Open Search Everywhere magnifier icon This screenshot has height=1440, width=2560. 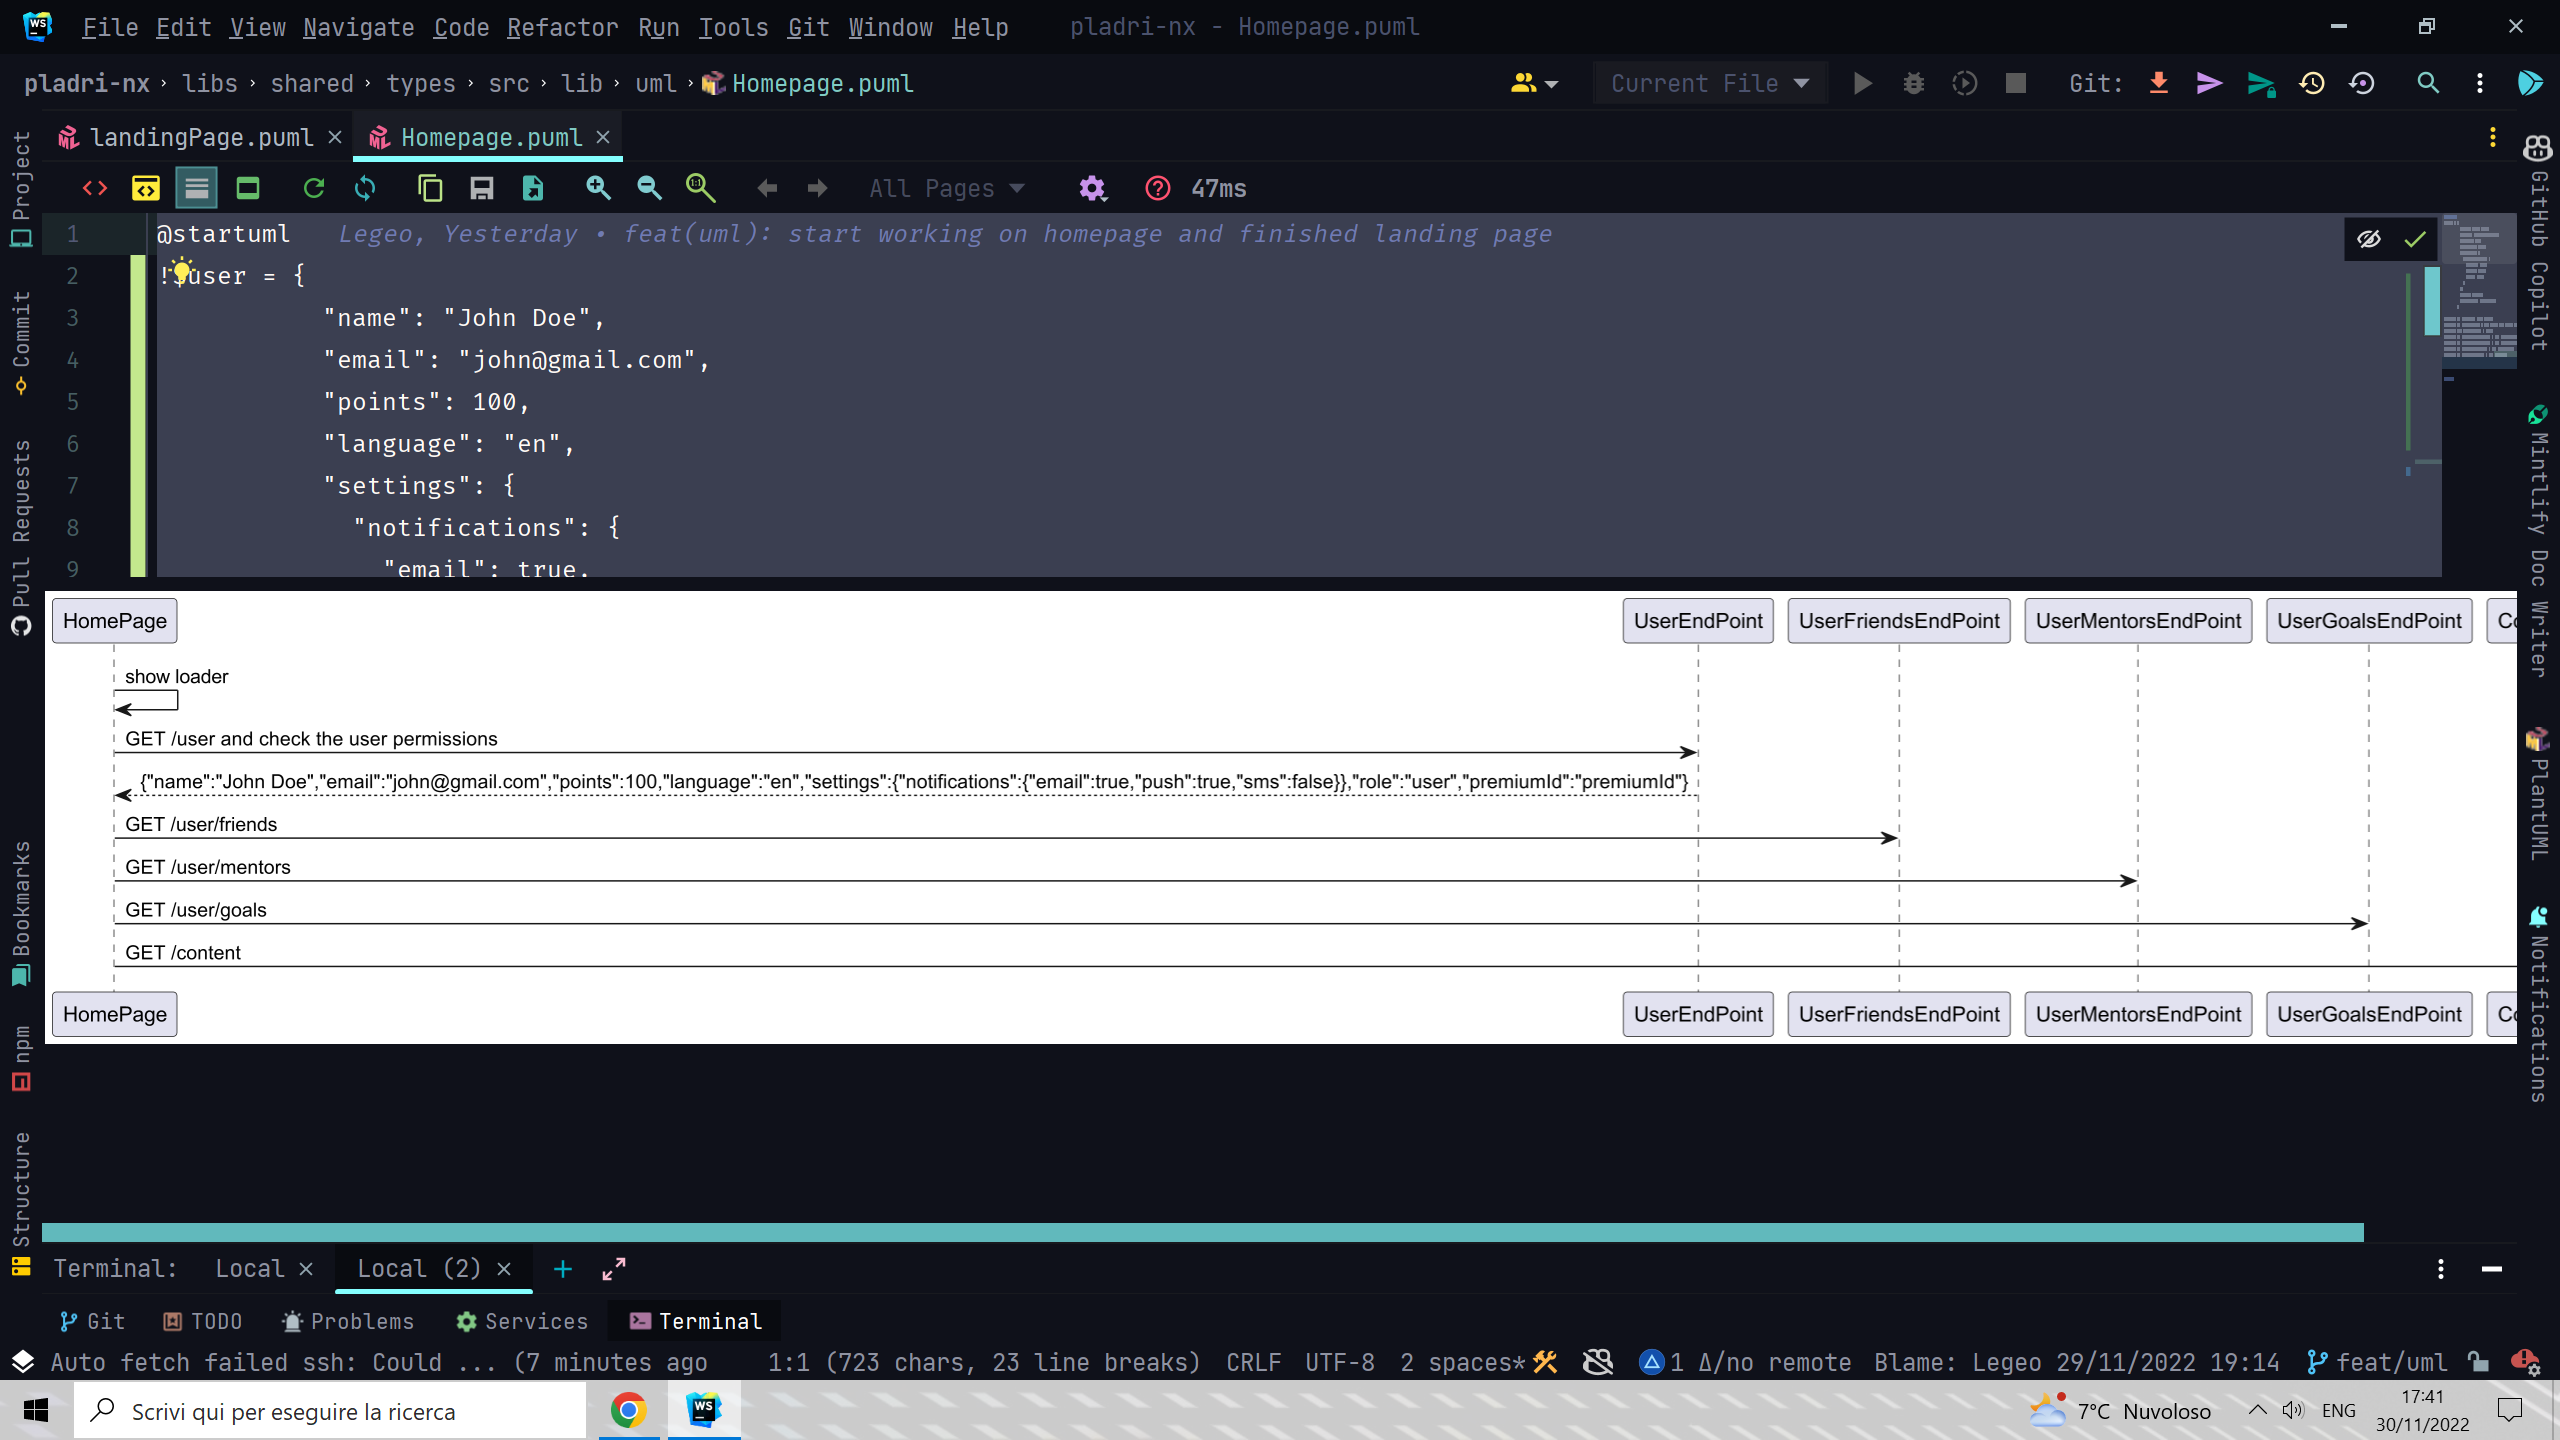point(2428,83)
